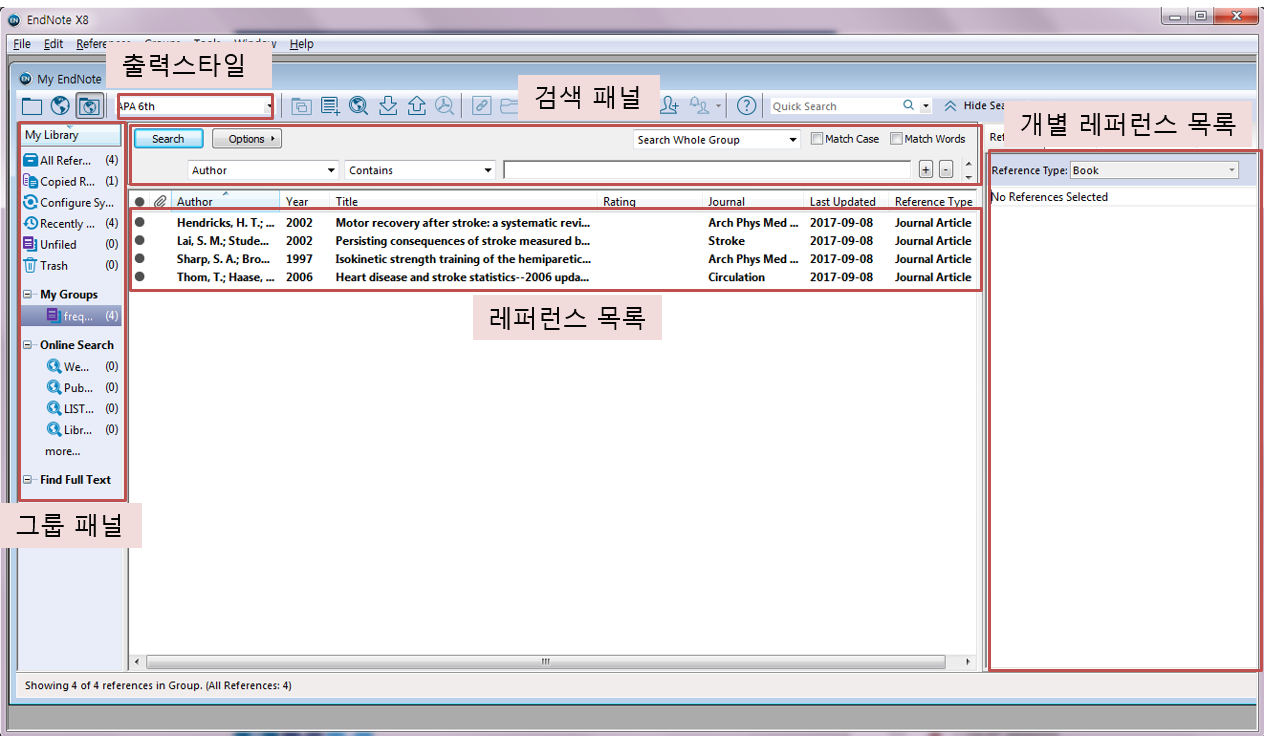Select Integrated Library and Online Search Mode icon
The width and height of the screenshot is (1264, 736).
(90, 106)
